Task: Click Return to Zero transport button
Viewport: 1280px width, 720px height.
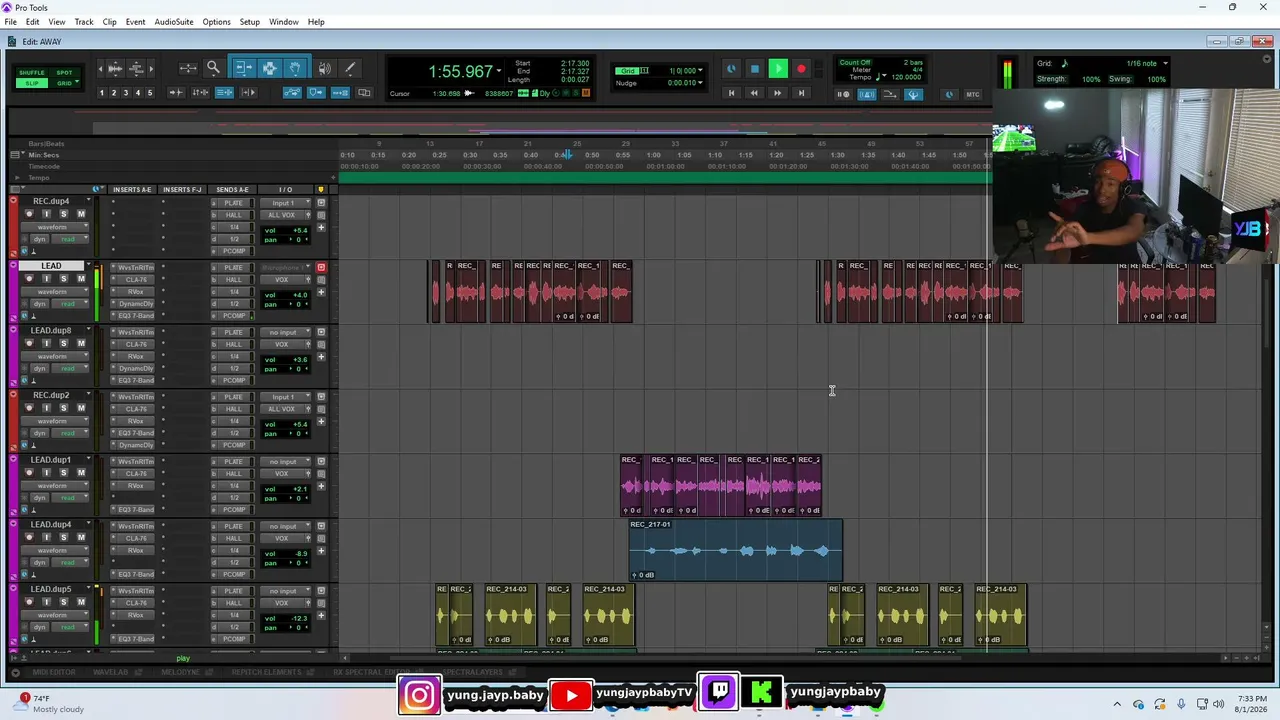Action: [x=731, y=94]
